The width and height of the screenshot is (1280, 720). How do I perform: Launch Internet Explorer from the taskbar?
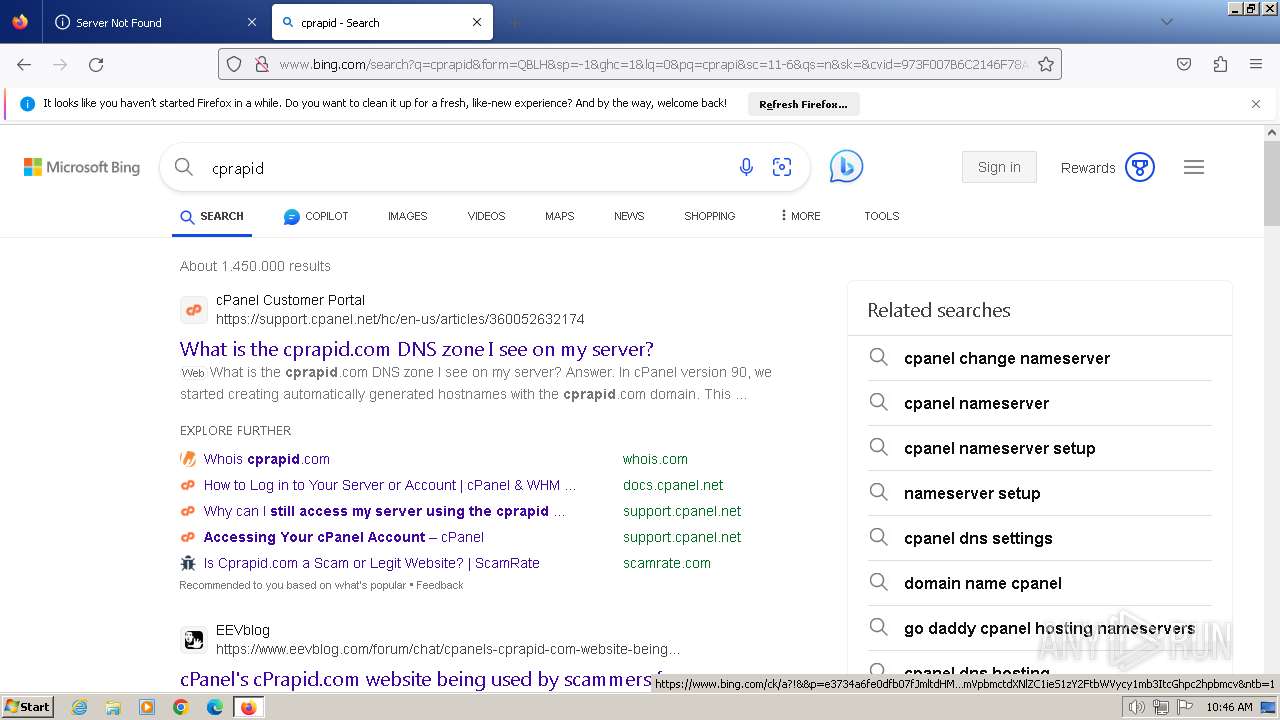pos(79,707)
